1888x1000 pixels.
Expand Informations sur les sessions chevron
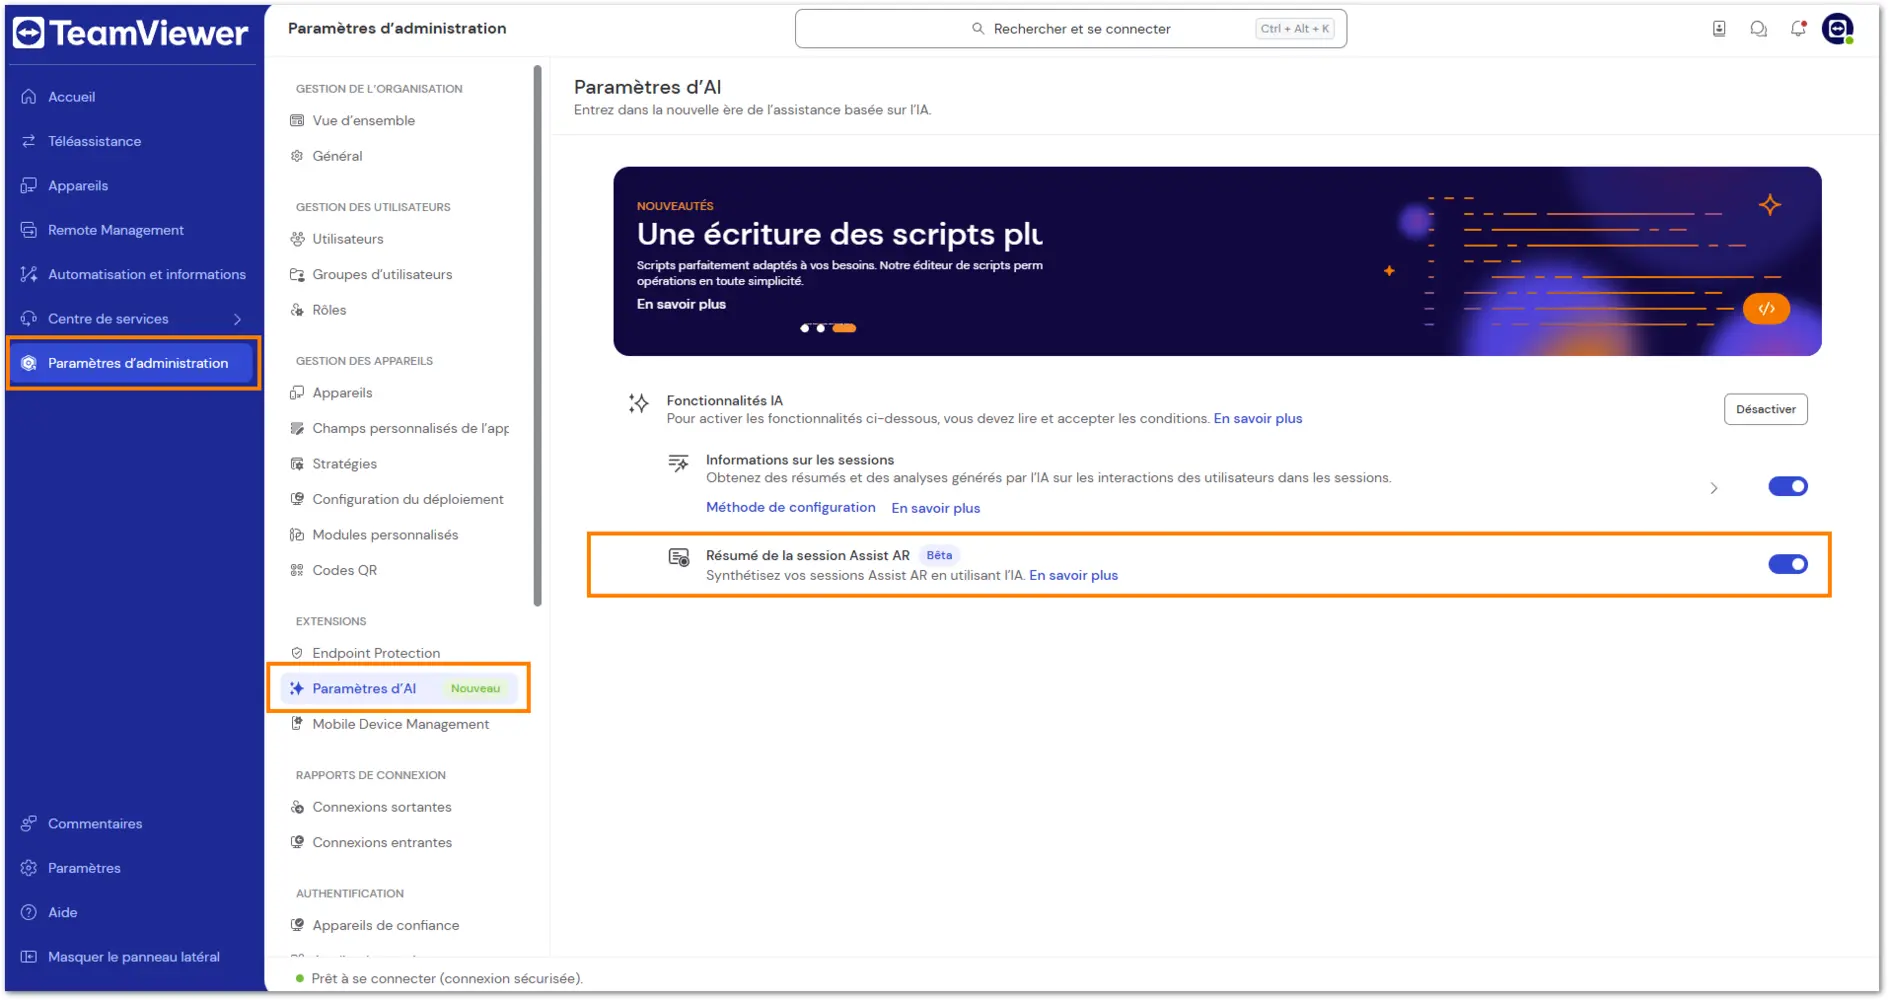click(x=1714, y=489)
